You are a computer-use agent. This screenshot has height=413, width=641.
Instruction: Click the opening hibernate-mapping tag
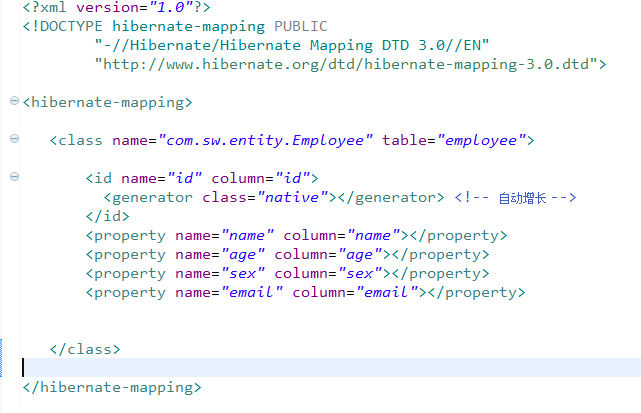108,102
